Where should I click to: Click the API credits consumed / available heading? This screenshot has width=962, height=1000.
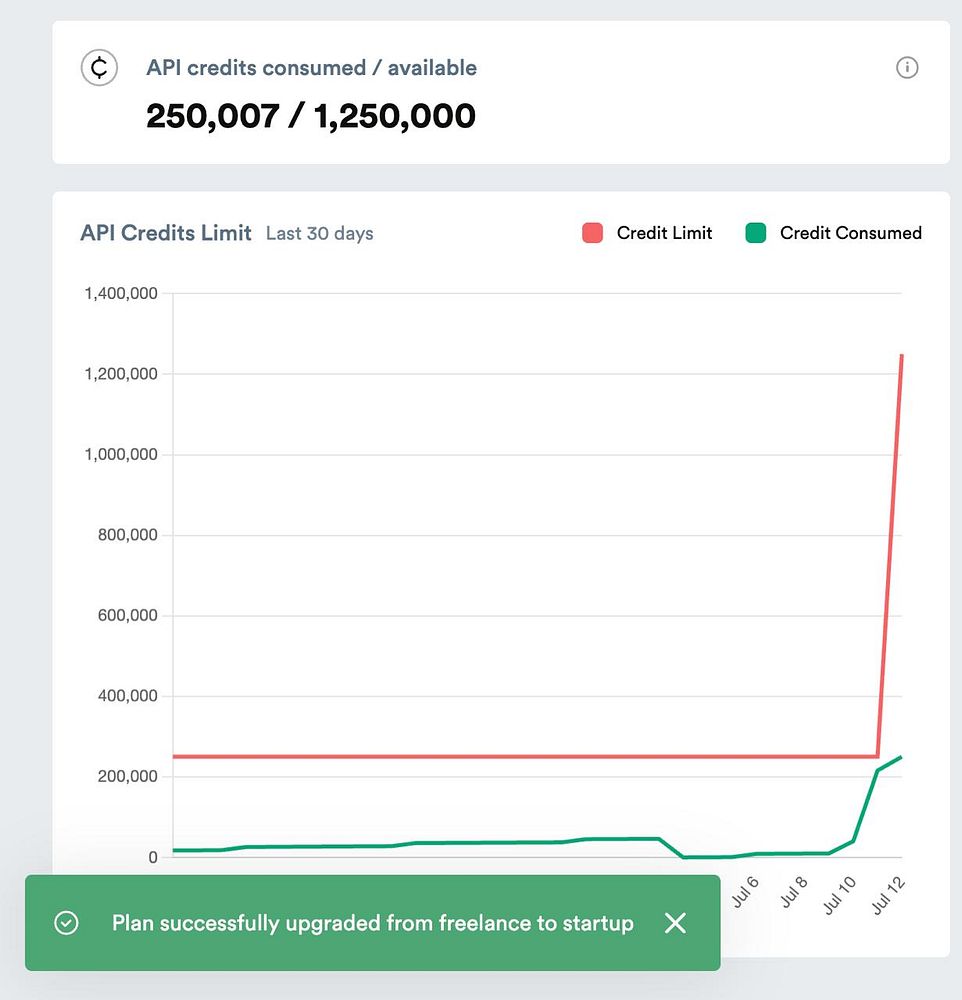coord(311,68)
